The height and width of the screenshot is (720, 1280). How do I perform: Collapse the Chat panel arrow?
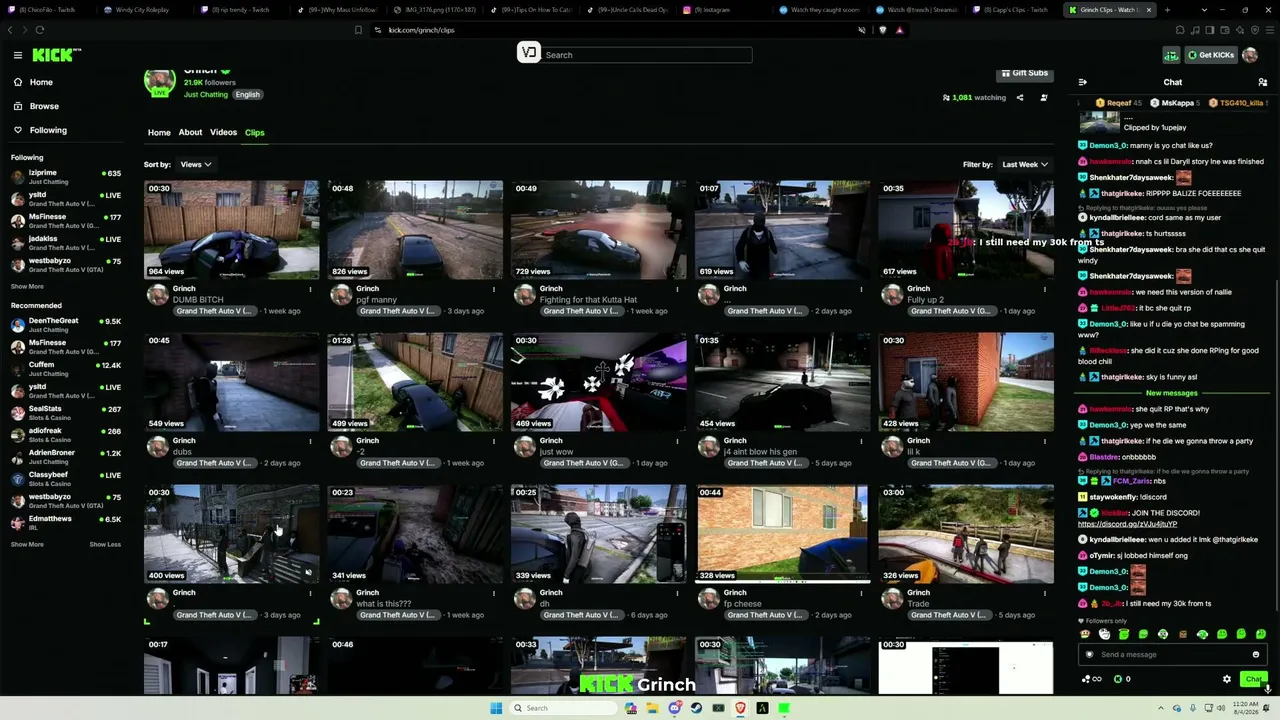point(1082,82)
